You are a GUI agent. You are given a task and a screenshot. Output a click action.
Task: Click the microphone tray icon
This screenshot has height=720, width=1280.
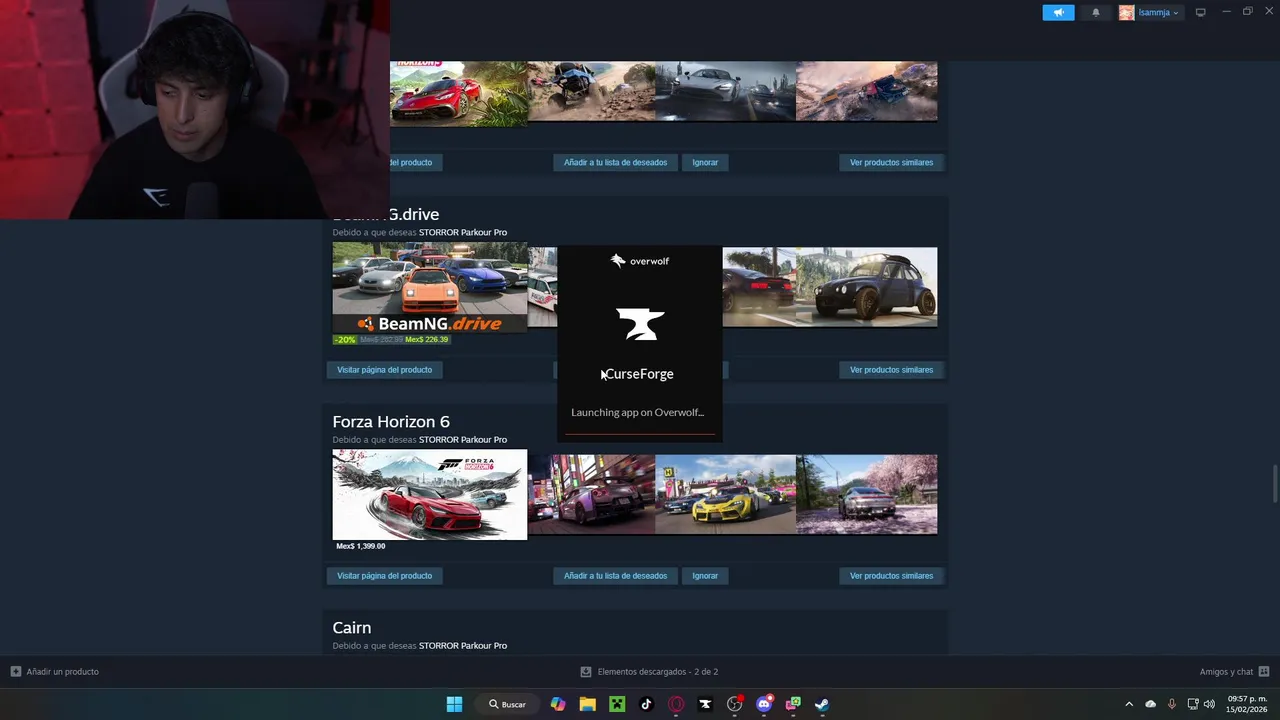pos(1172,704)
